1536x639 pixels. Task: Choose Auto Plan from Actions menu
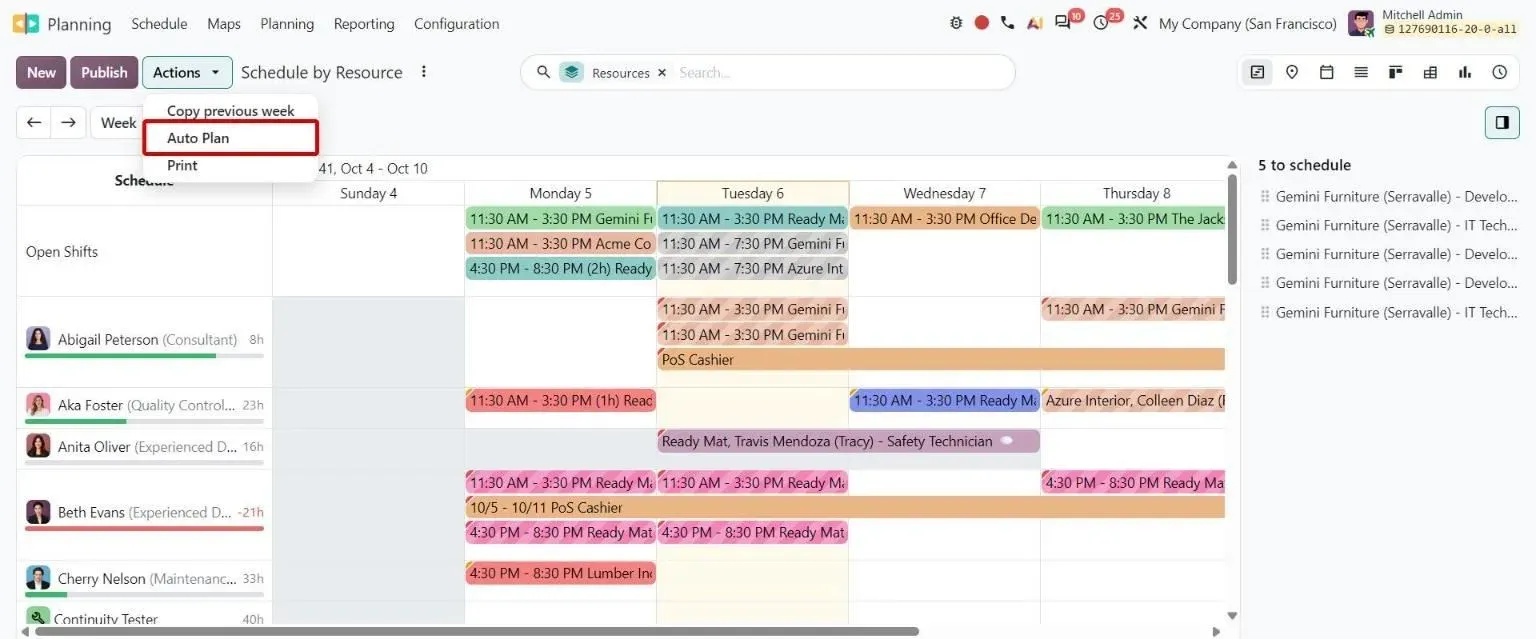point(231,138)
